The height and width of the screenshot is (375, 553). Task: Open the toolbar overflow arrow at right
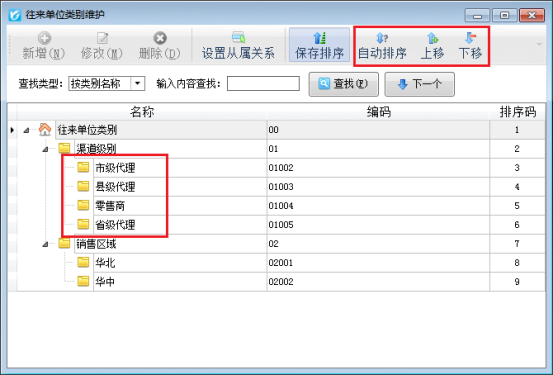pyautogui.click(x=539, y=44)
